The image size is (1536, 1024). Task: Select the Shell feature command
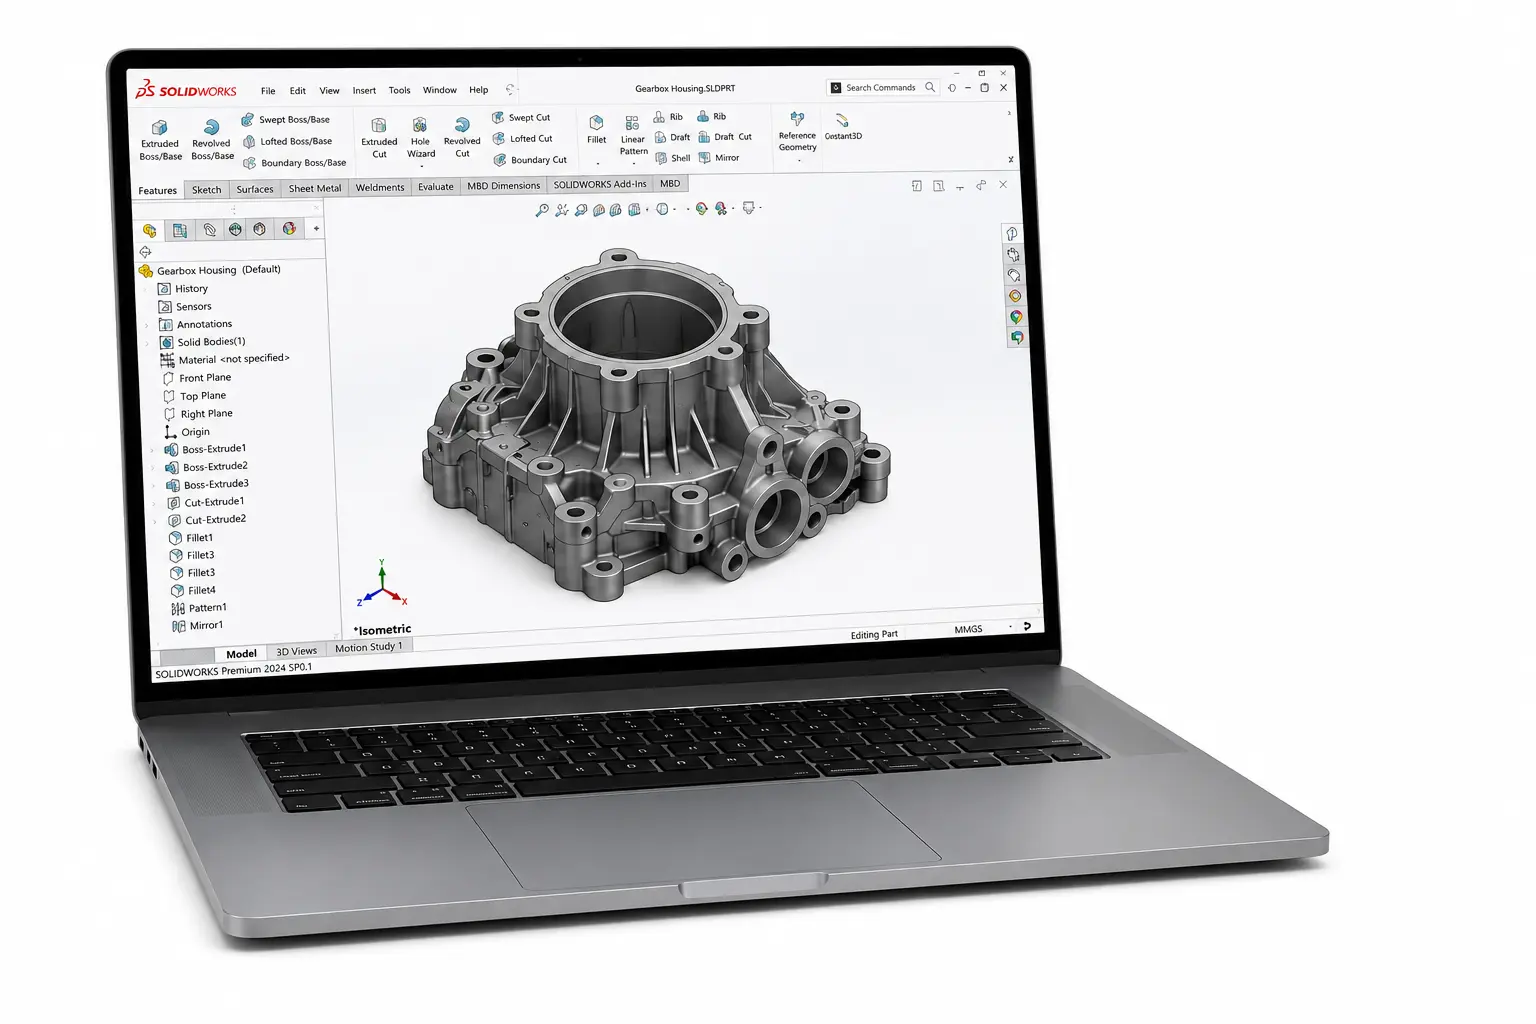tap(673, 158)
